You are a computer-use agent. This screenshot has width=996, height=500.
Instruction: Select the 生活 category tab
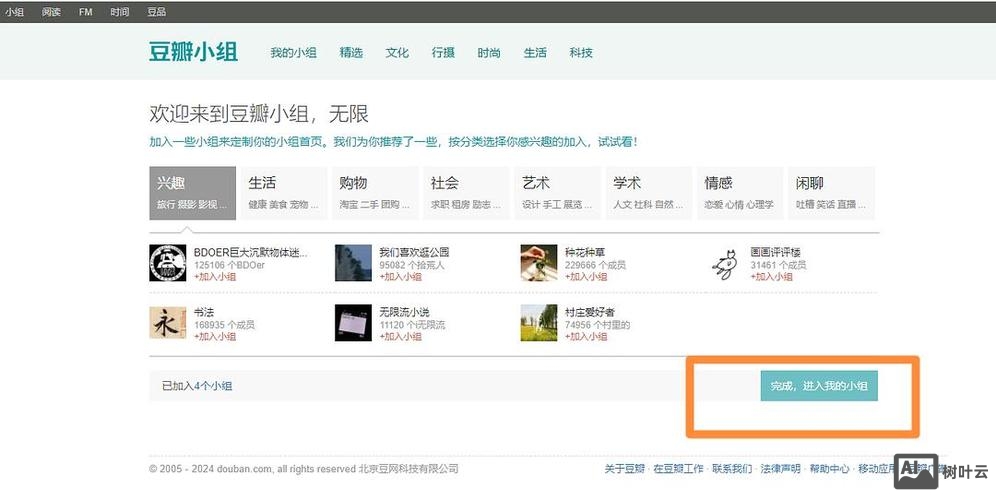pos(284,193)
